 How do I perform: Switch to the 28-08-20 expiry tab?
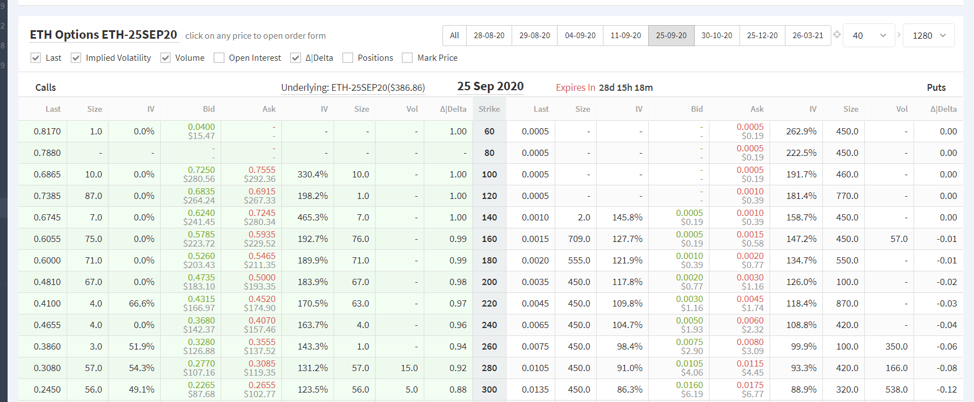click(x=489, y=35)
